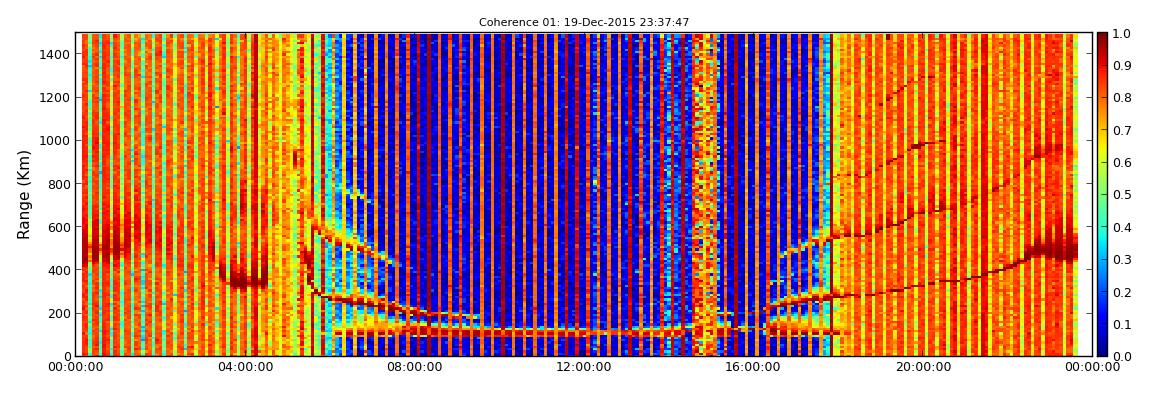The width and height of the screenshot is (1150, 407).
Task: Click the 'Range (Km)' axis label
Action: coord(24,194)
